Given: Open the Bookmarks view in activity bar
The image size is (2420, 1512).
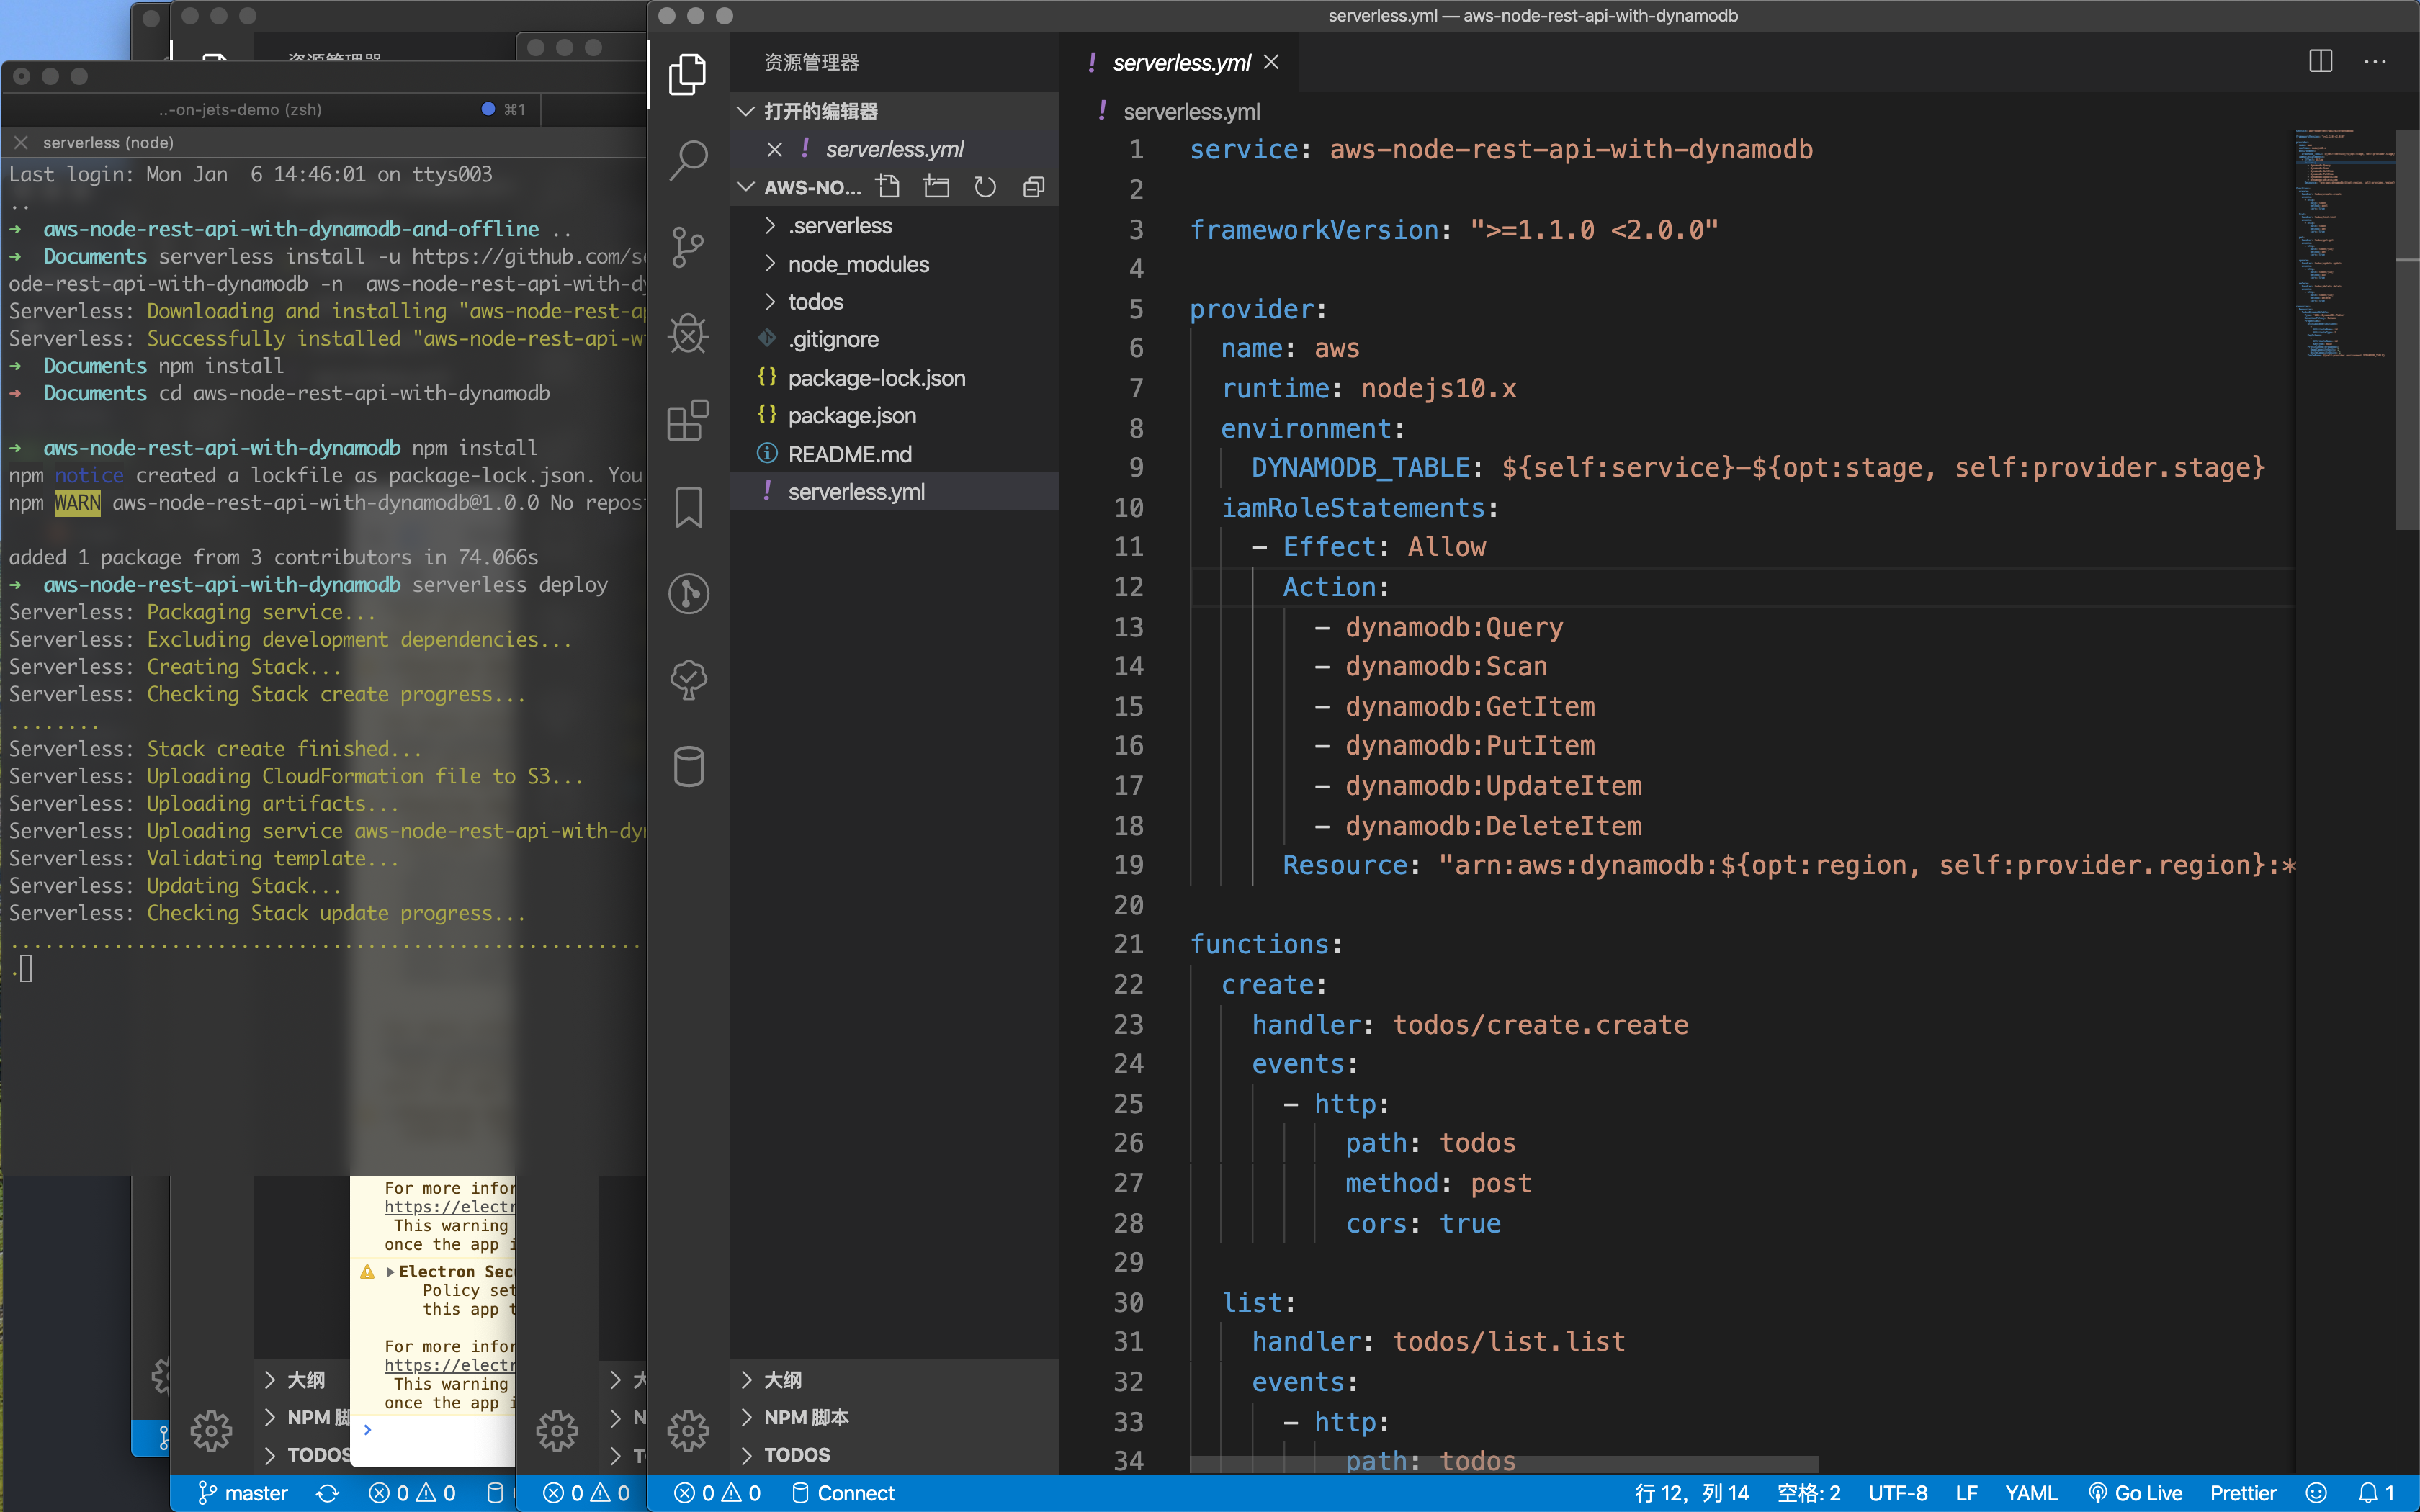Looking at the screenshot, I should tap(688, 507).
